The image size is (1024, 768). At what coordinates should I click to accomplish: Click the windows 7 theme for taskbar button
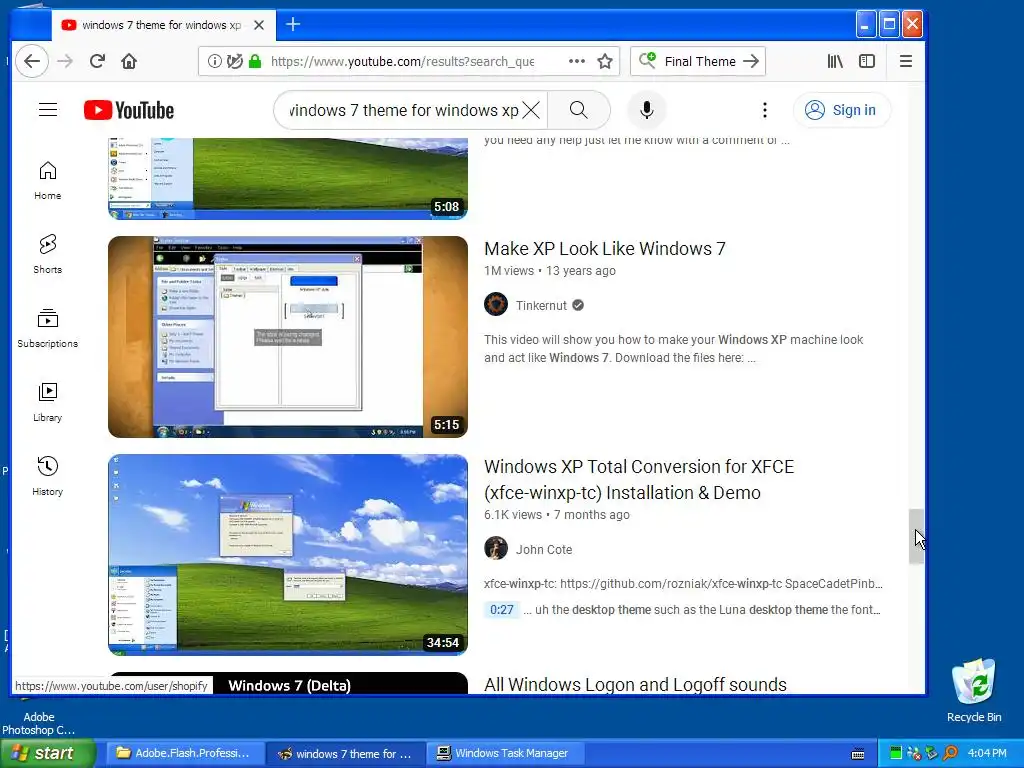[x=345, y=754]
